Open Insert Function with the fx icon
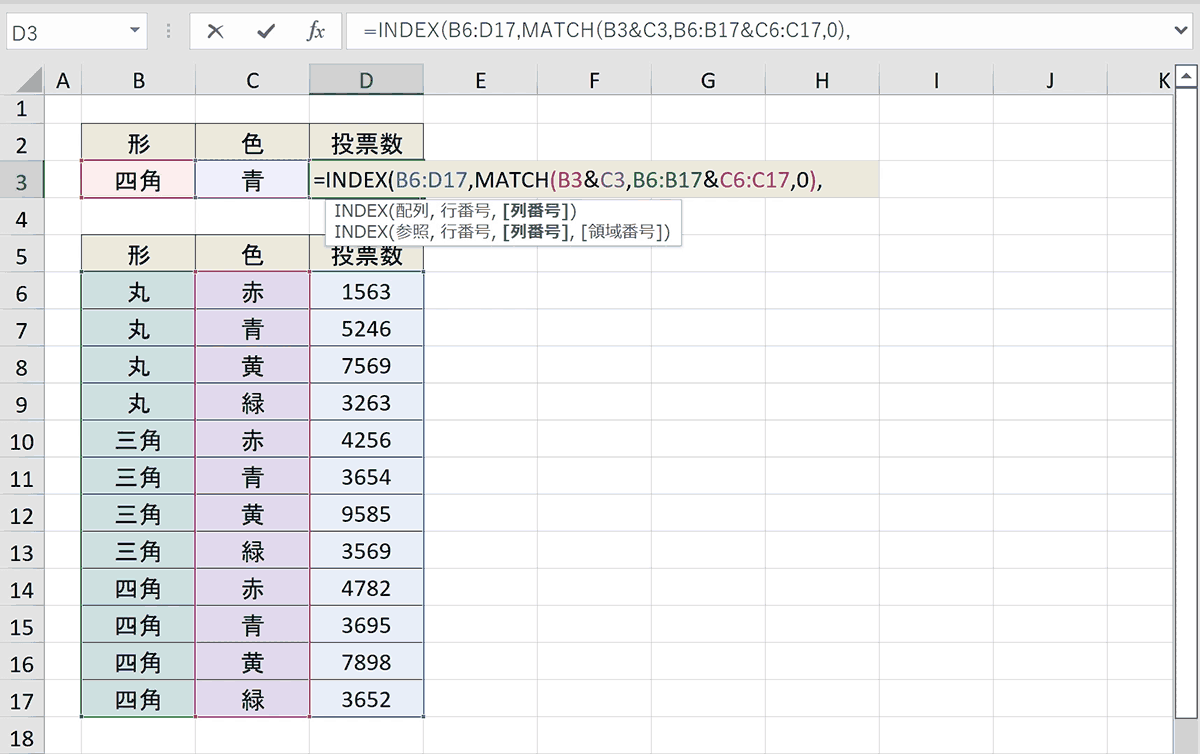 click(x=315, y=32)
